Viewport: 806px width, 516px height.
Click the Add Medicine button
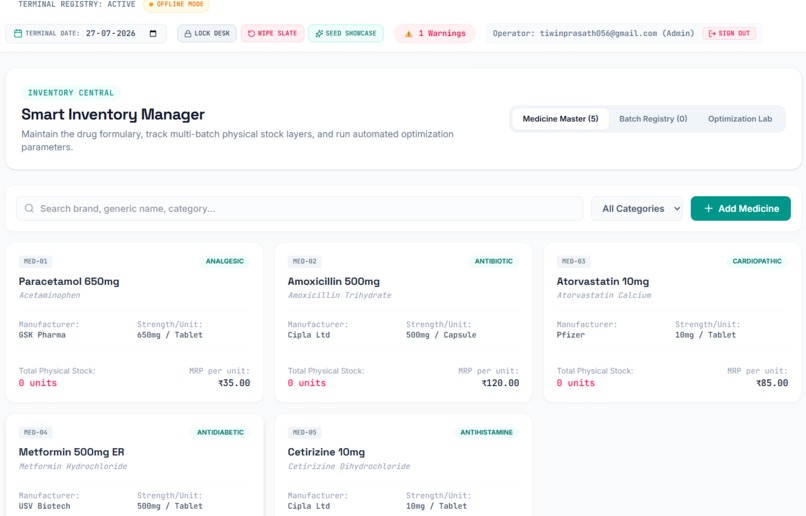pyautogui.click(x=741, y=208)
